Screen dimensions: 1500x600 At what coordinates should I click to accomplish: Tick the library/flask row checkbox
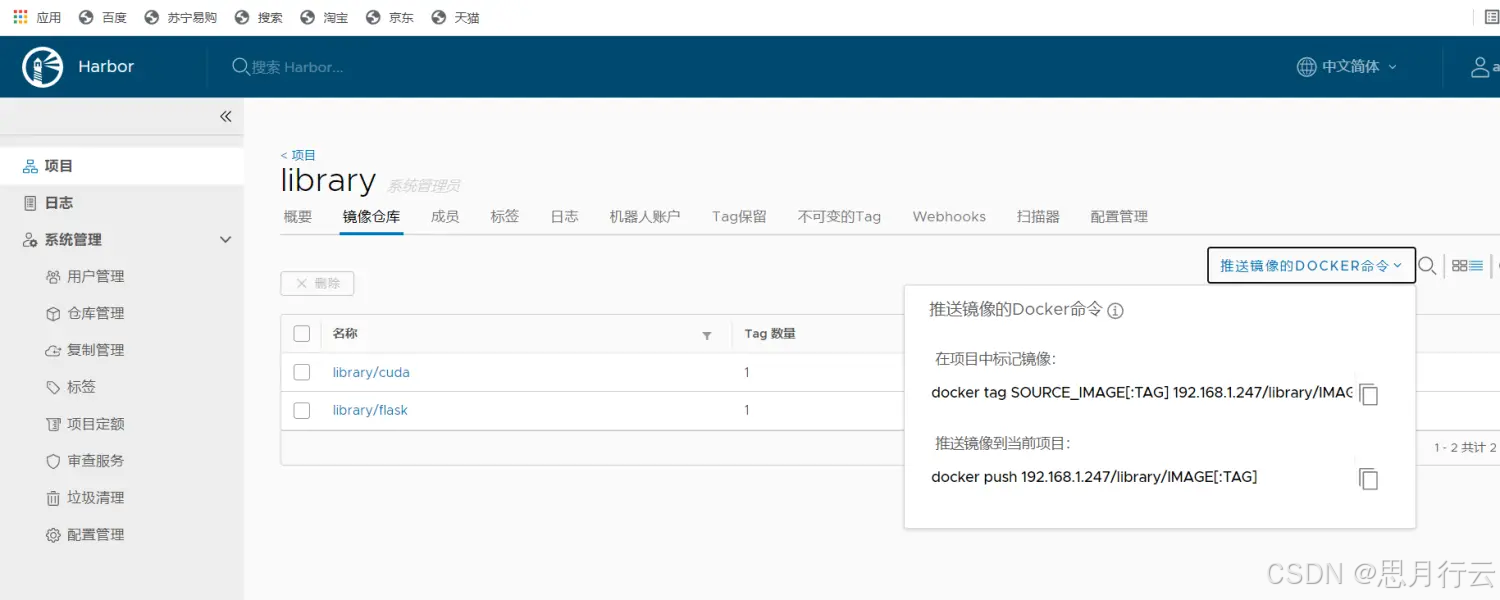pyautogui.click(x=301, y=410)
